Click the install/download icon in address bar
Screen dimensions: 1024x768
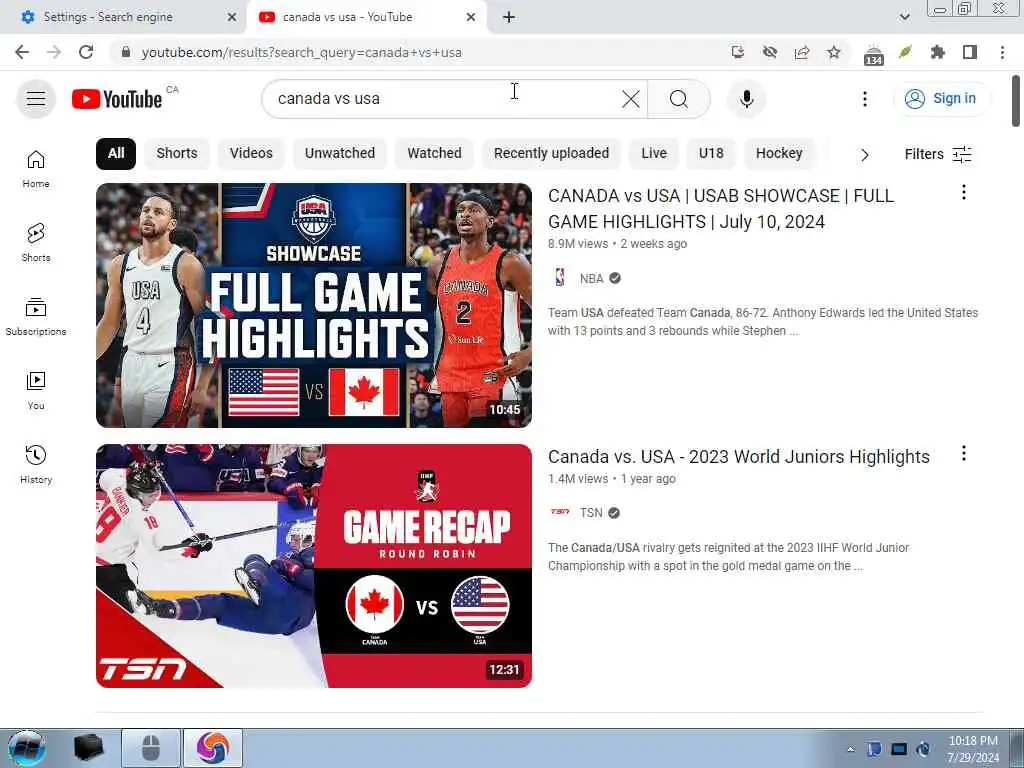tap(738, 52)
